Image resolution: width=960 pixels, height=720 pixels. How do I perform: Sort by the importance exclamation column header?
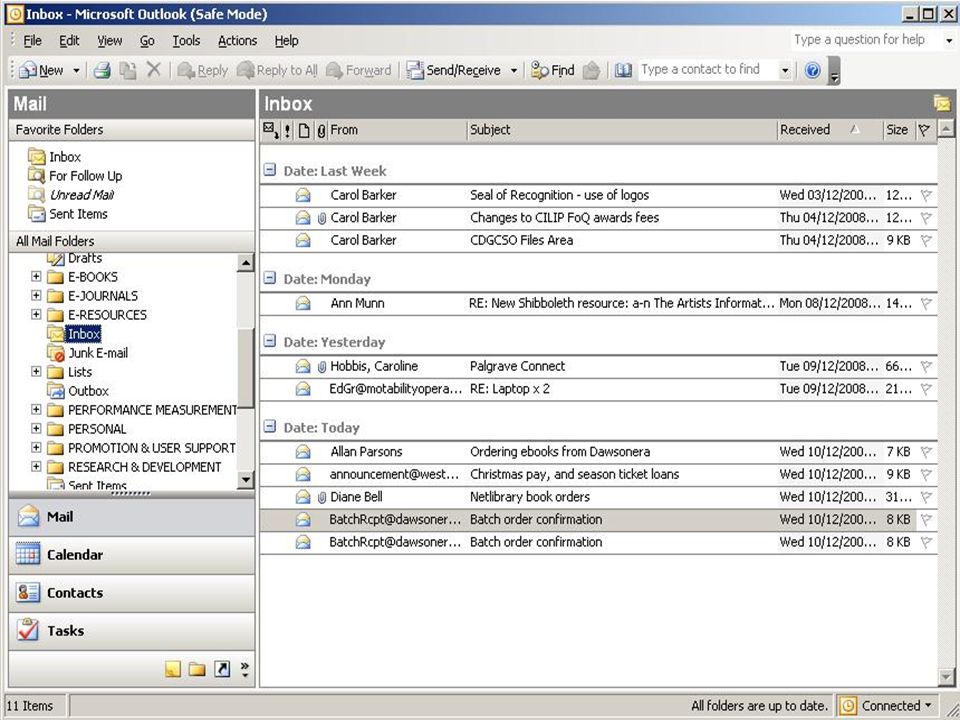point(287,130)
